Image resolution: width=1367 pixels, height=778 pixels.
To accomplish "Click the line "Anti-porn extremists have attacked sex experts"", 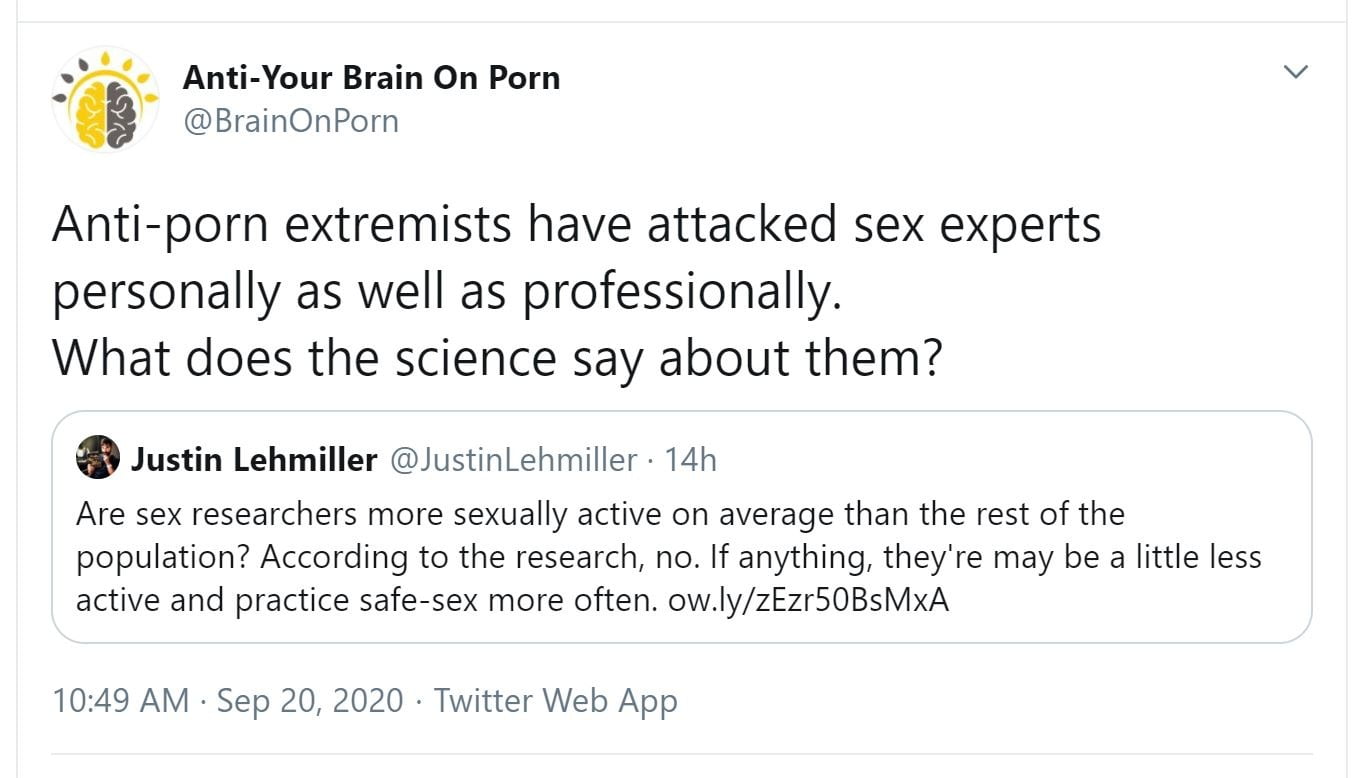I will point(576,225).
